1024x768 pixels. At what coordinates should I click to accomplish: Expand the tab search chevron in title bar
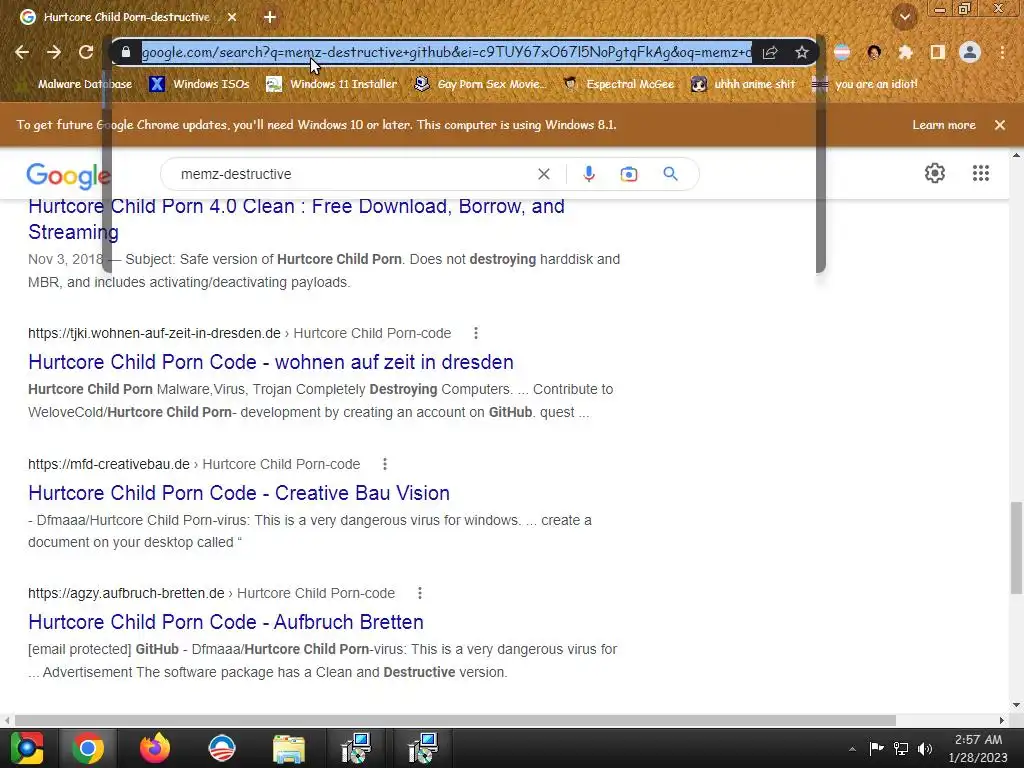click(904, 17)
